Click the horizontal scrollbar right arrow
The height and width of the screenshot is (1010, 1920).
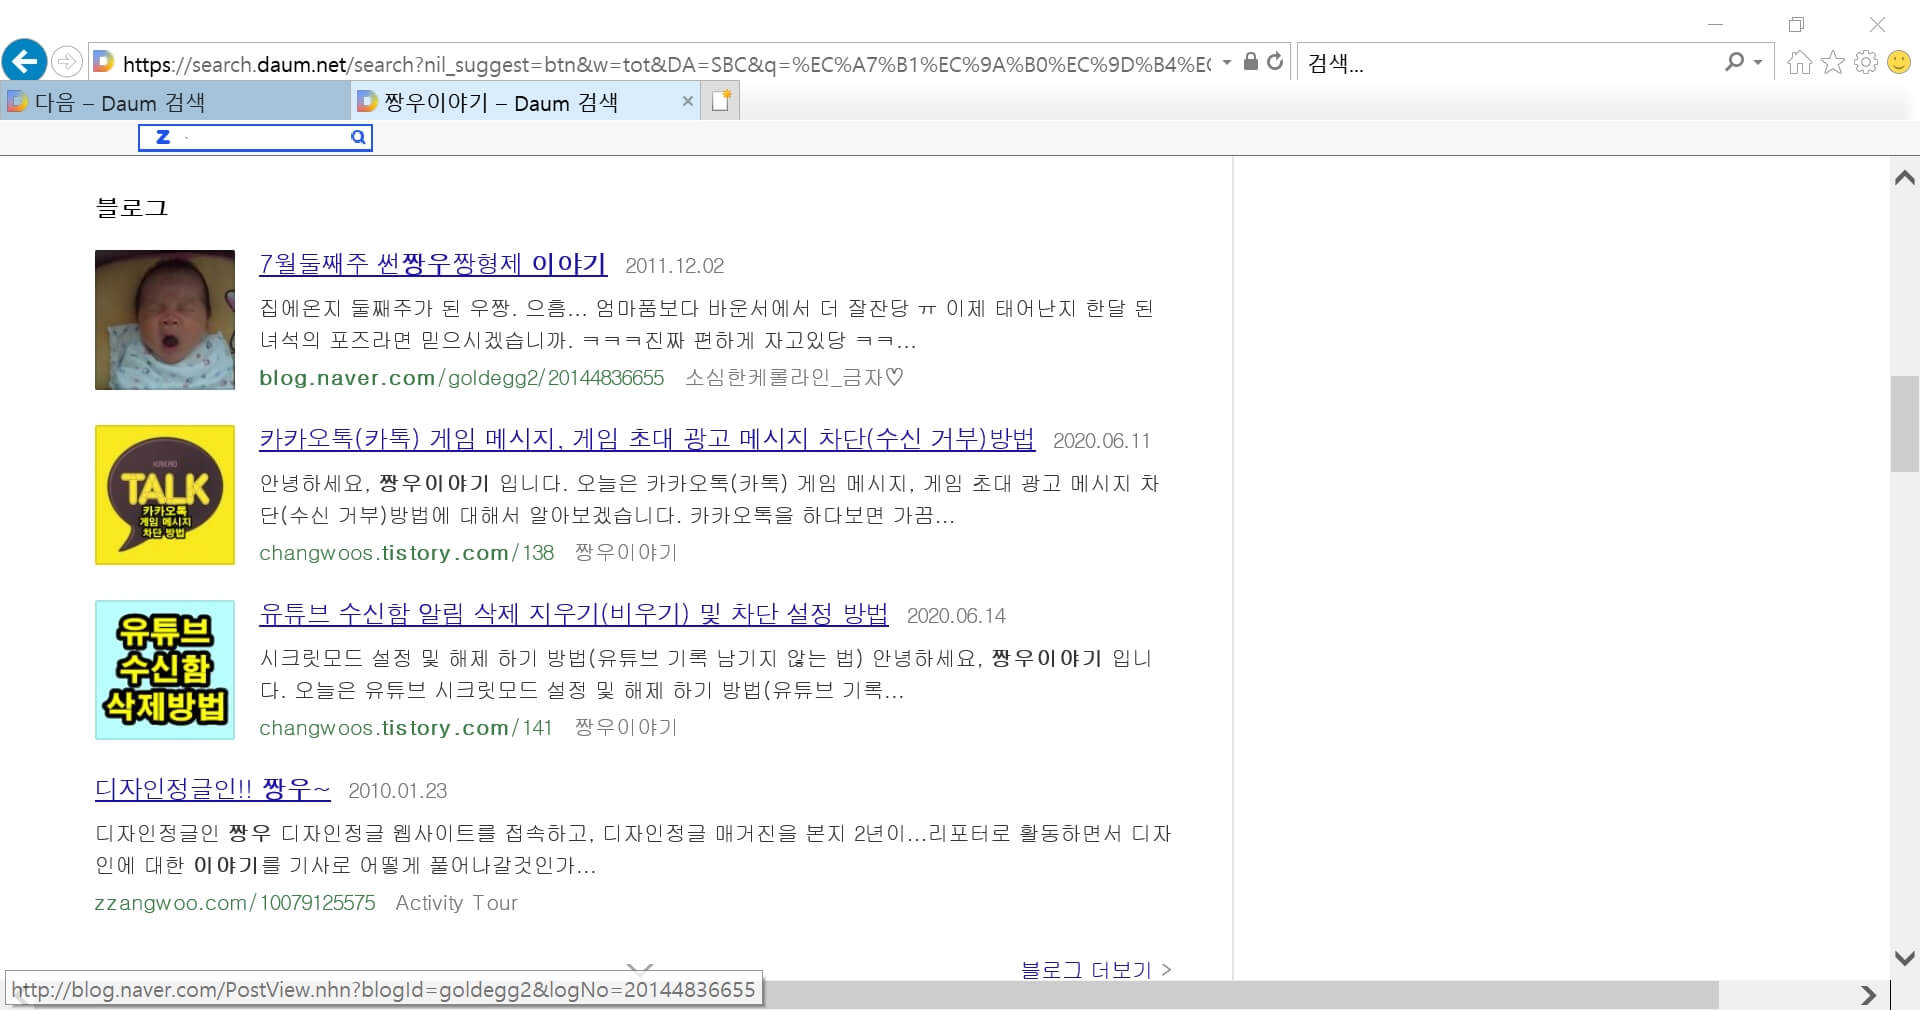(1868, 995)
